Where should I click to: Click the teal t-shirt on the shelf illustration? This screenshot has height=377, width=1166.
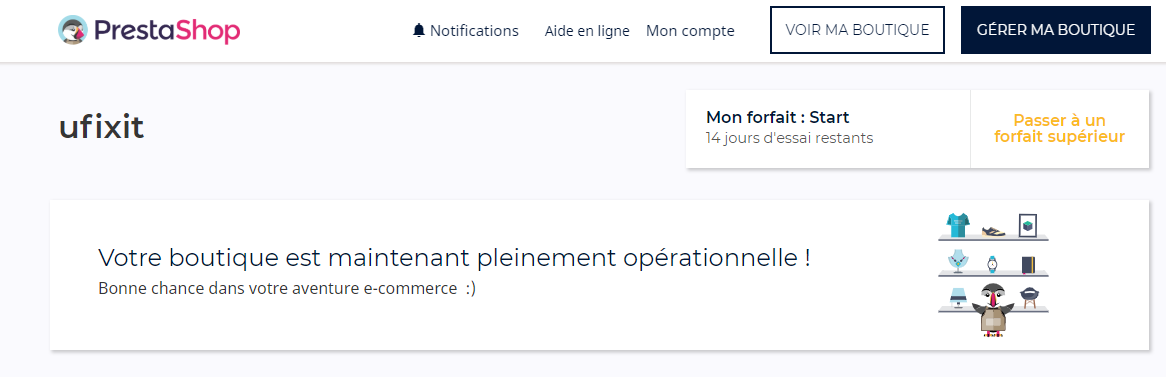tap(958, 224)
